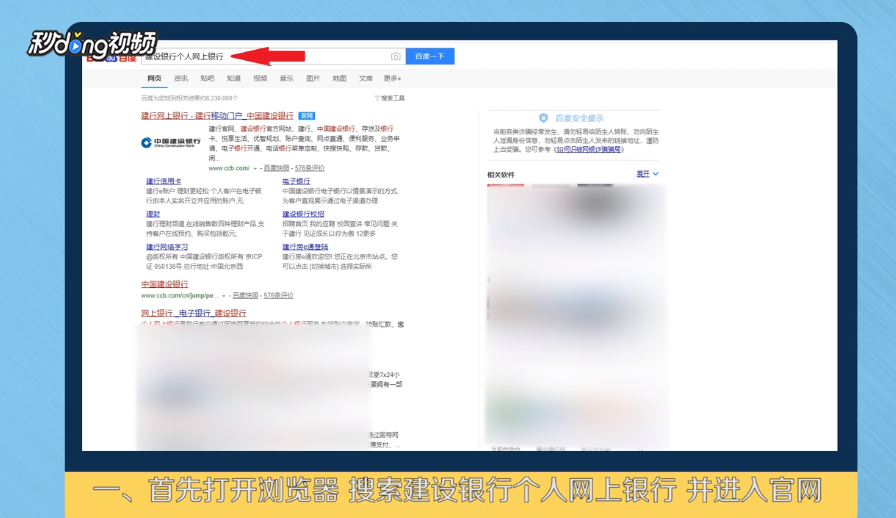Select the 网页 tab
This screenshot has width=896, height=518.
click(154, 78)
